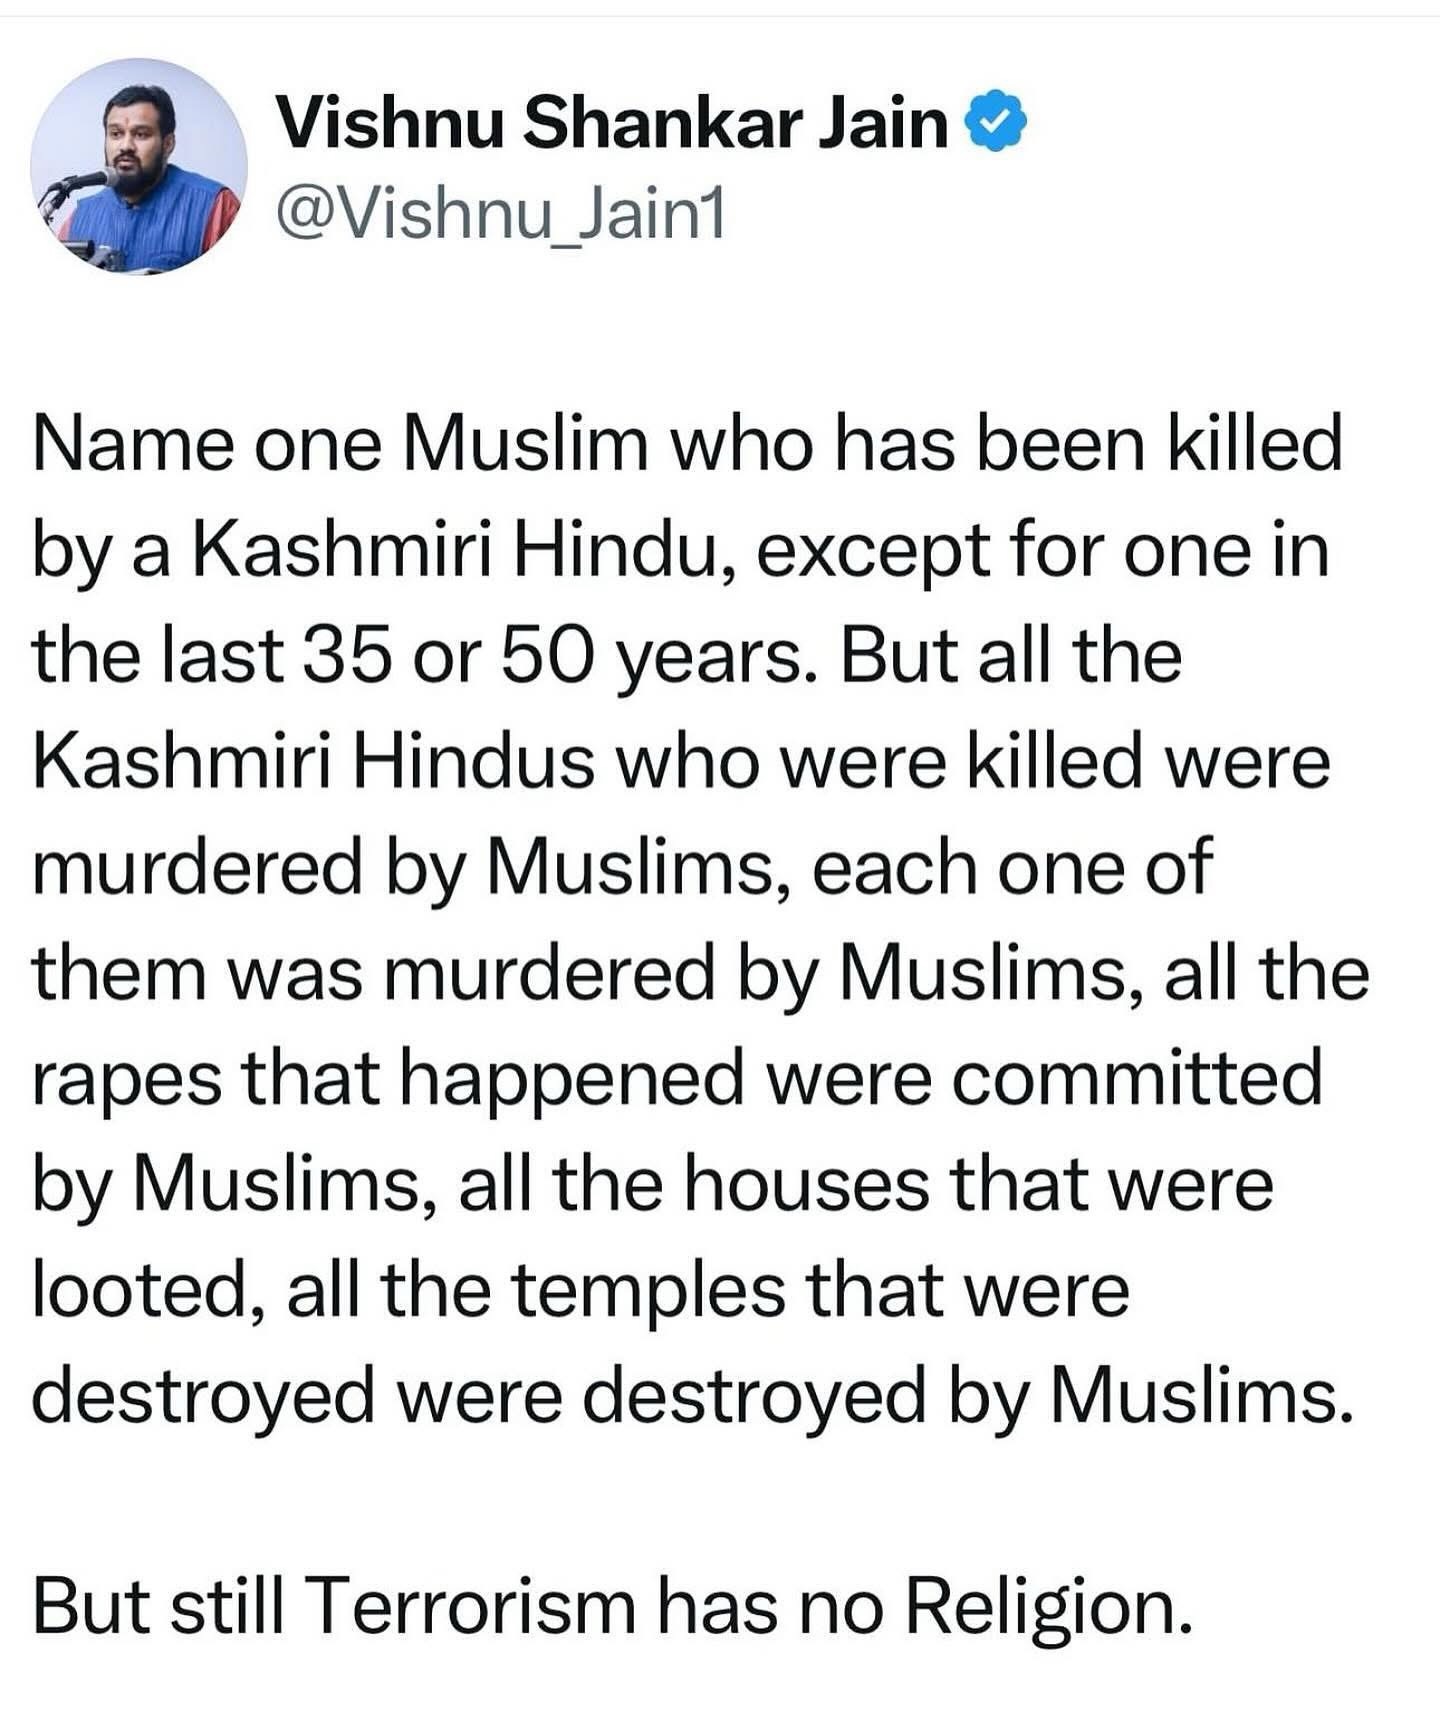Click the blue verified checkmark badge

click(x=995, y=122)
